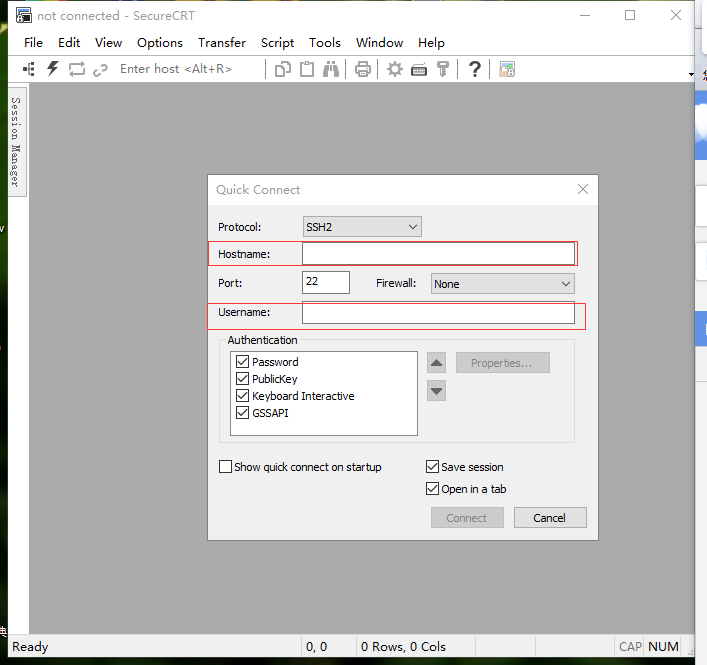The image size is (707, 665).
Task: Open the Session Manager side tab
Action: click(15, 141)
